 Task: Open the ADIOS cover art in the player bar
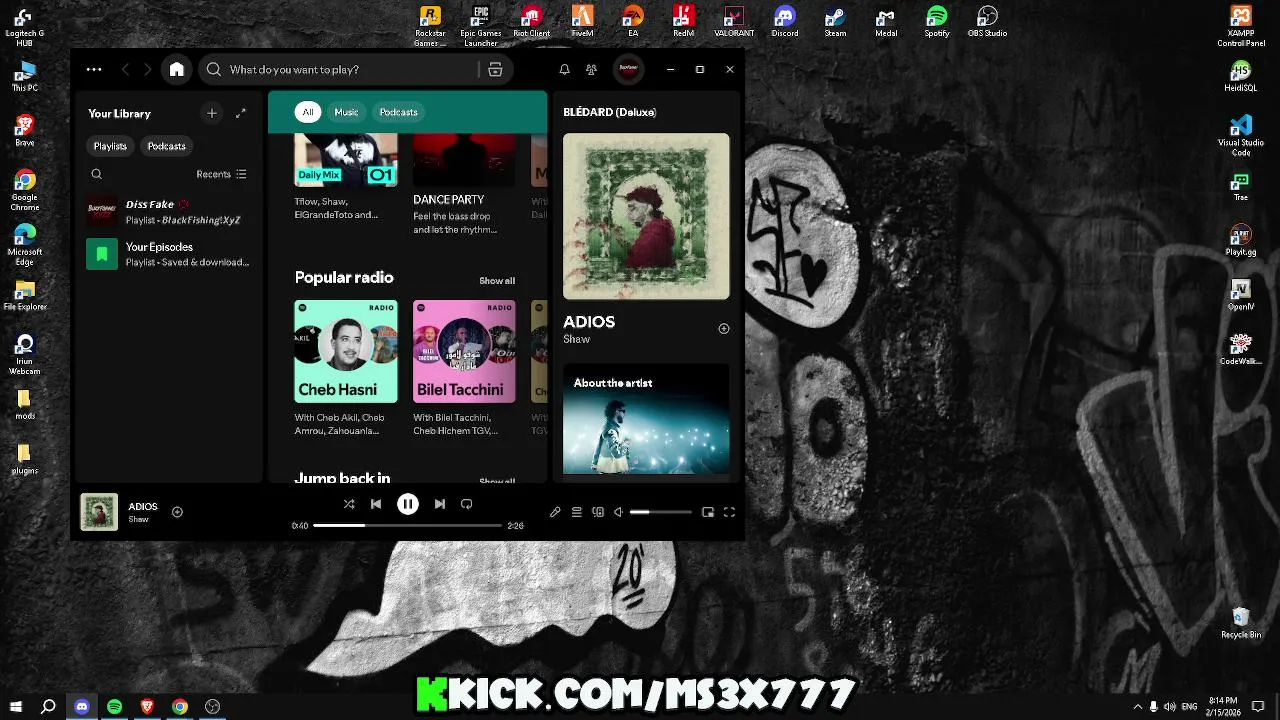(x=99, y=512)
